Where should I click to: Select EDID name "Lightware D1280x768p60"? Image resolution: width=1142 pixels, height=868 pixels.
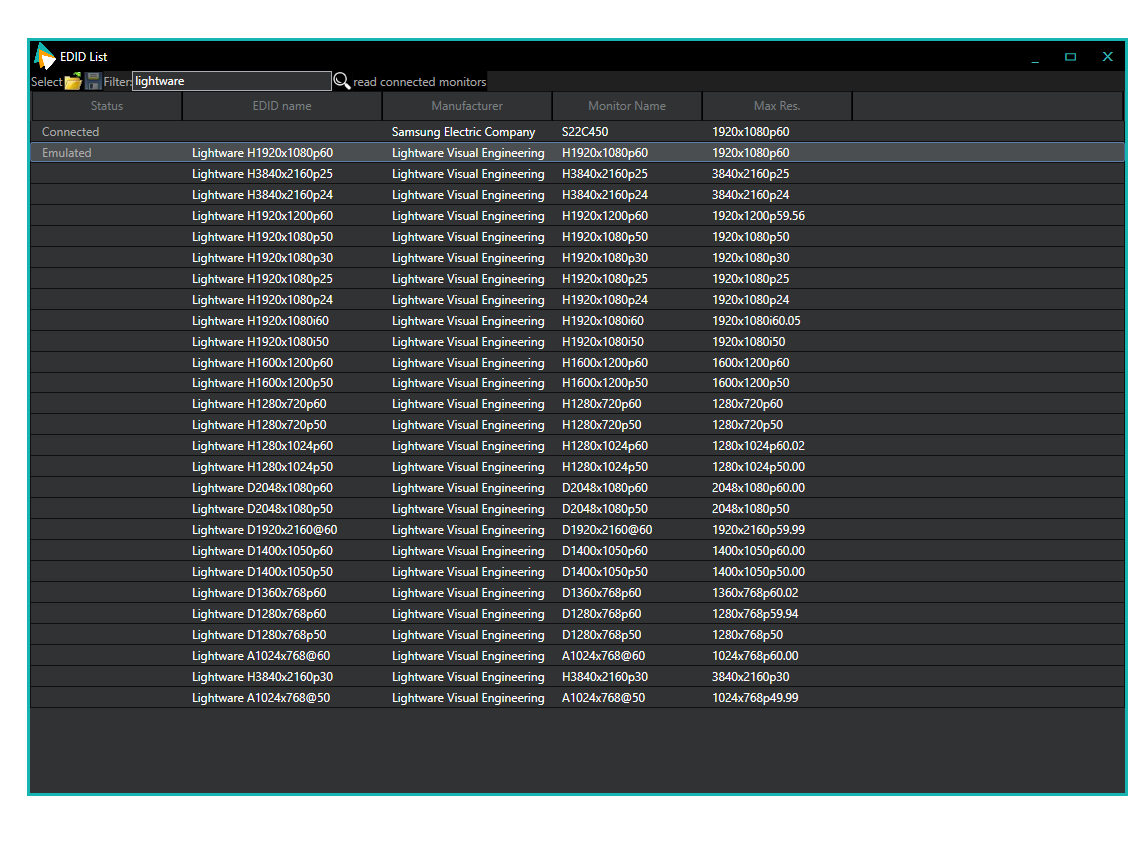259,615
